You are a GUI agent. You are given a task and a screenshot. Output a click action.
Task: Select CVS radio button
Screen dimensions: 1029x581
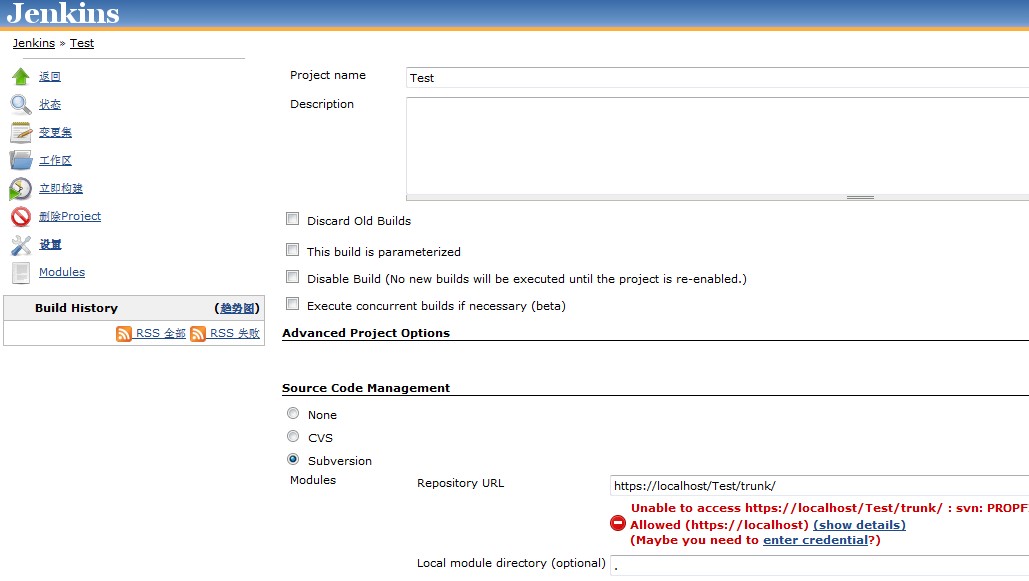tap(293, 437)
